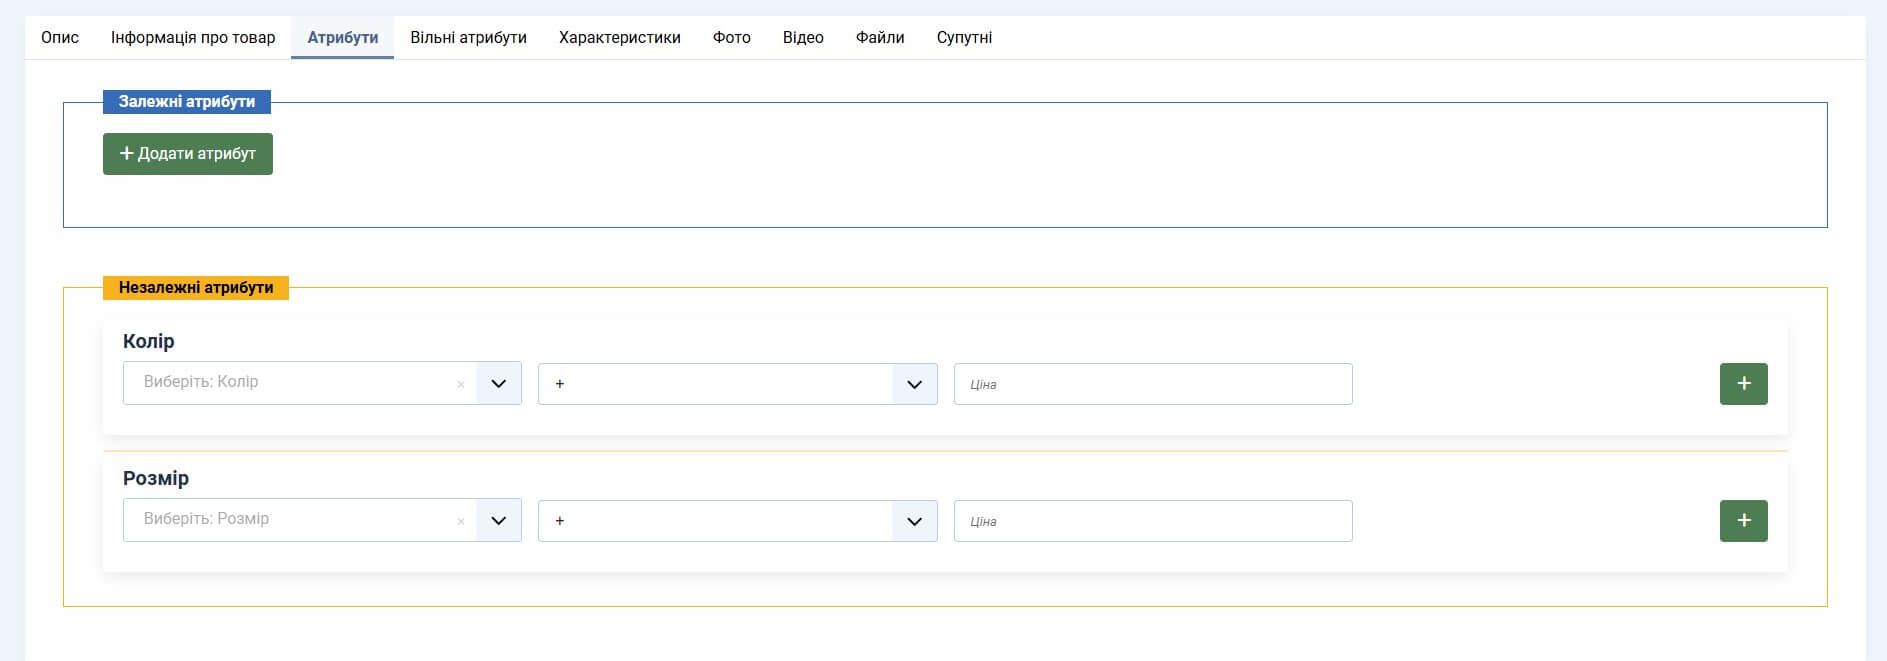Clear the Колір selection with the x icon
Viewport: 1887px width, 661px height.
tap(460, 385)
